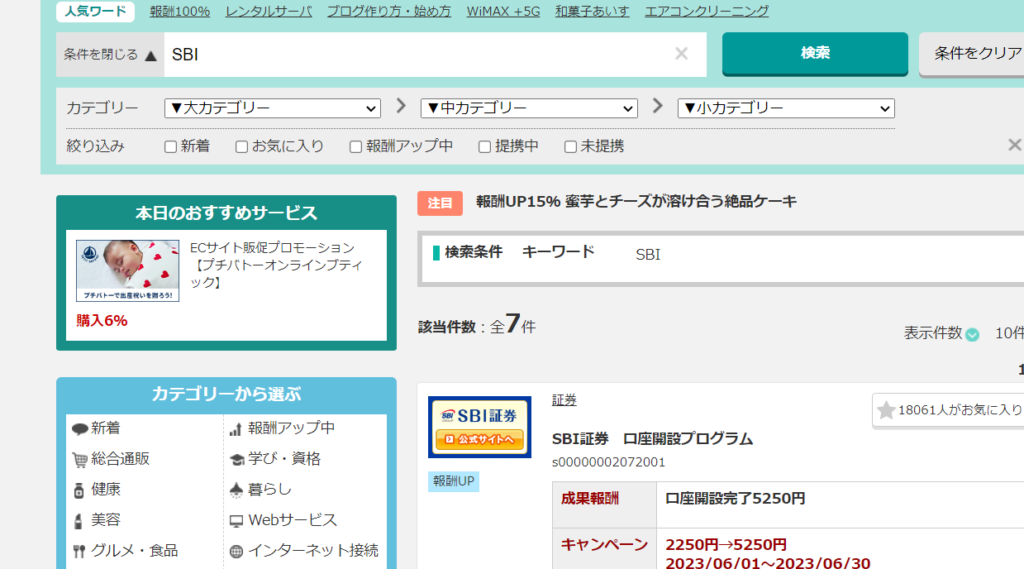Screen dimensions: 1024x569
Task: Toggle the 提携中 checkbox
Action: coord(484,147)
